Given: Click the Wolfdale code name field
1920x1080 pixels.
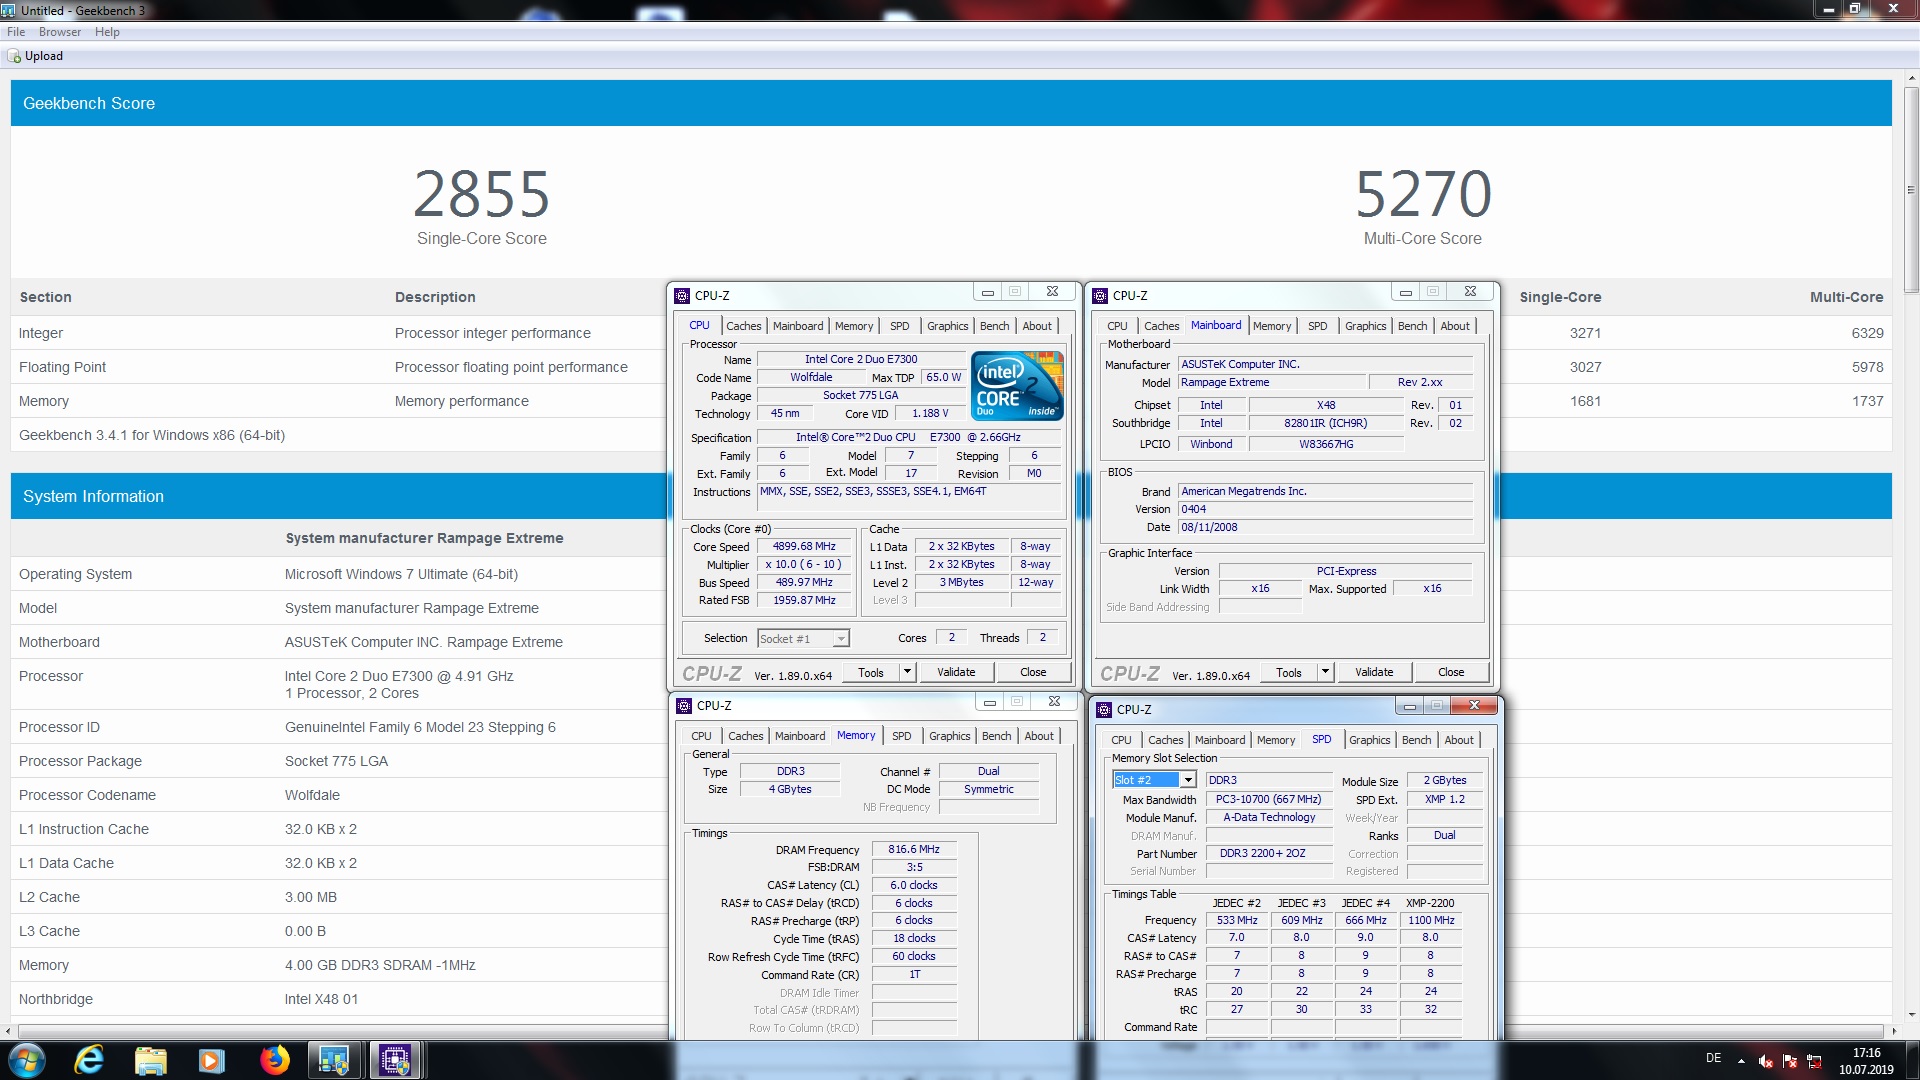Looking at the screenshot, I should point(811,378).
